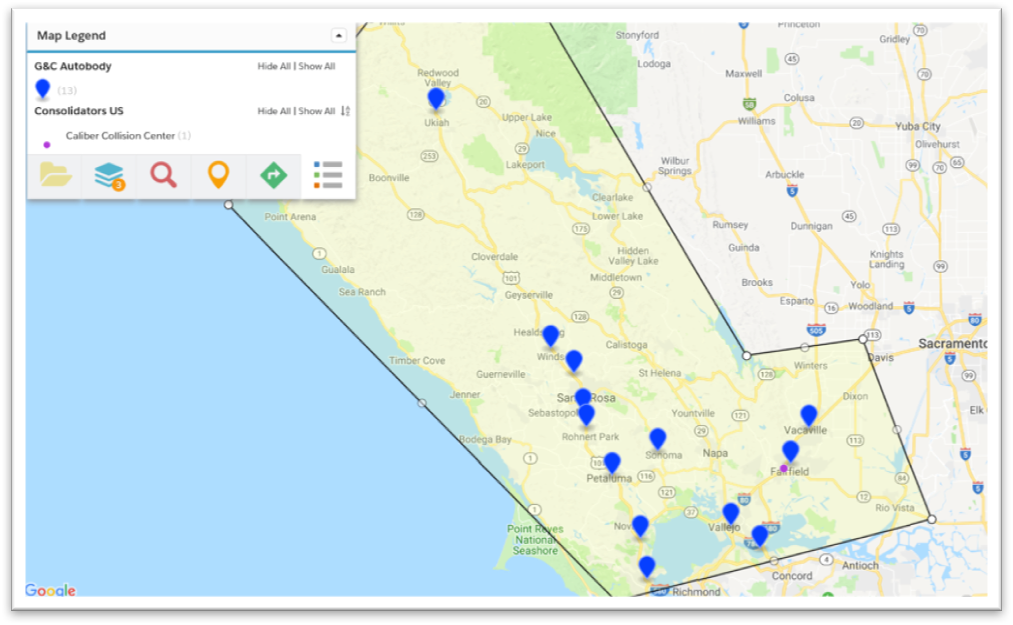Click the blue pin at Ukiah
Viewport: 1013px width, 625px height.
(x=436, y=98)
